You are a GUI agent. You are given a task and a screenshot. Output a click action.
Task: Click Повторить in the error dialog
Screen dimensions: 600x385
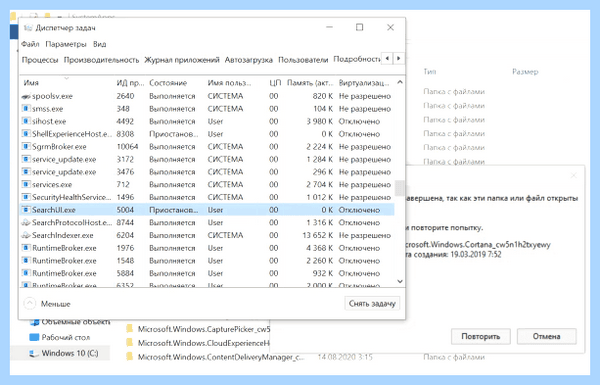coord(481,337)
